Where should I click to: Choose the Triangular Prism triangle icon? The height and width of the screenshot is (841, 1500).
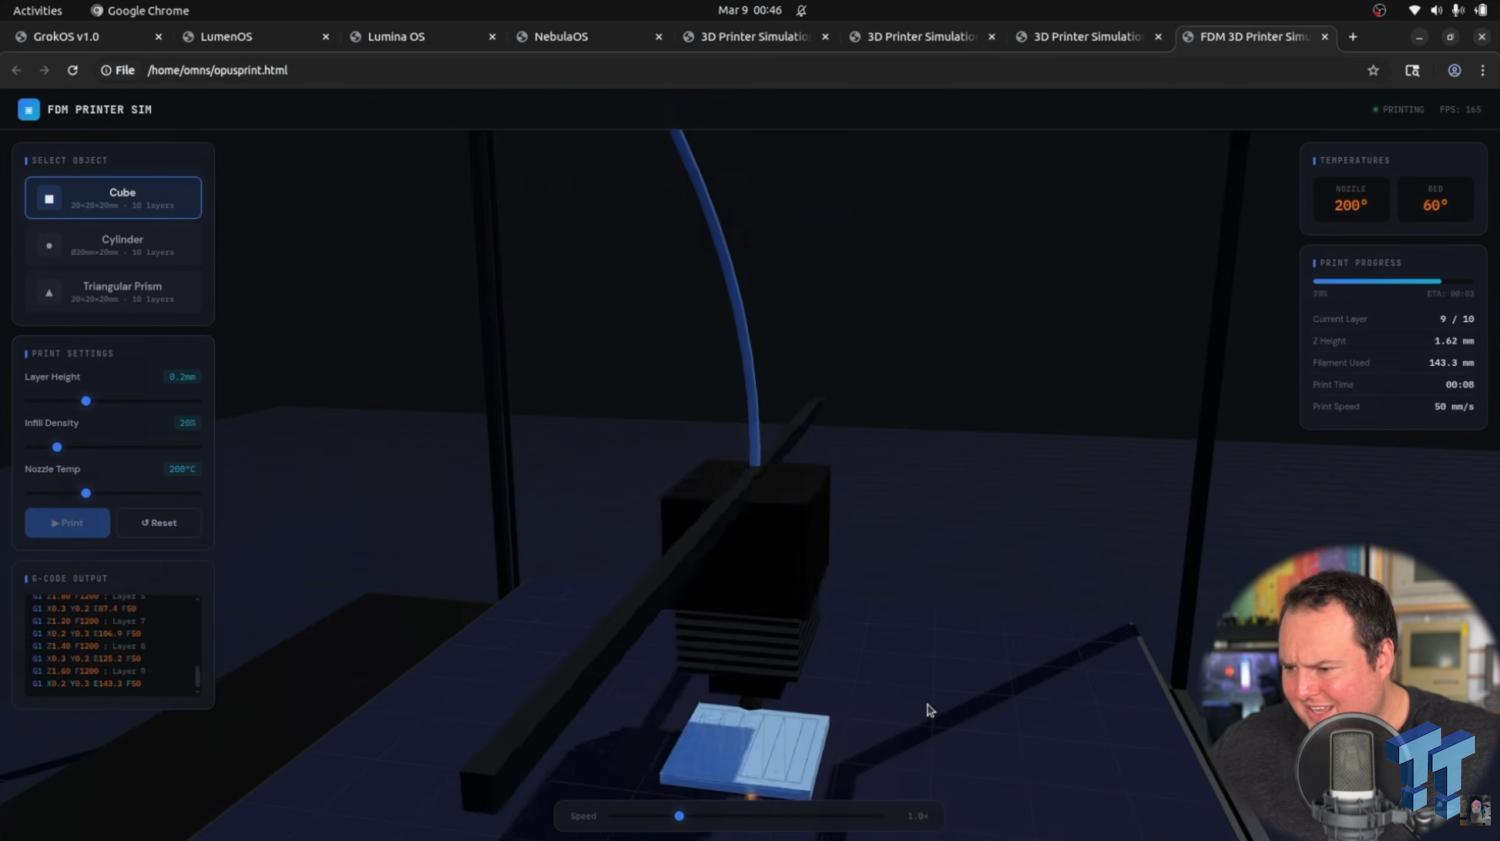(49, 292)
